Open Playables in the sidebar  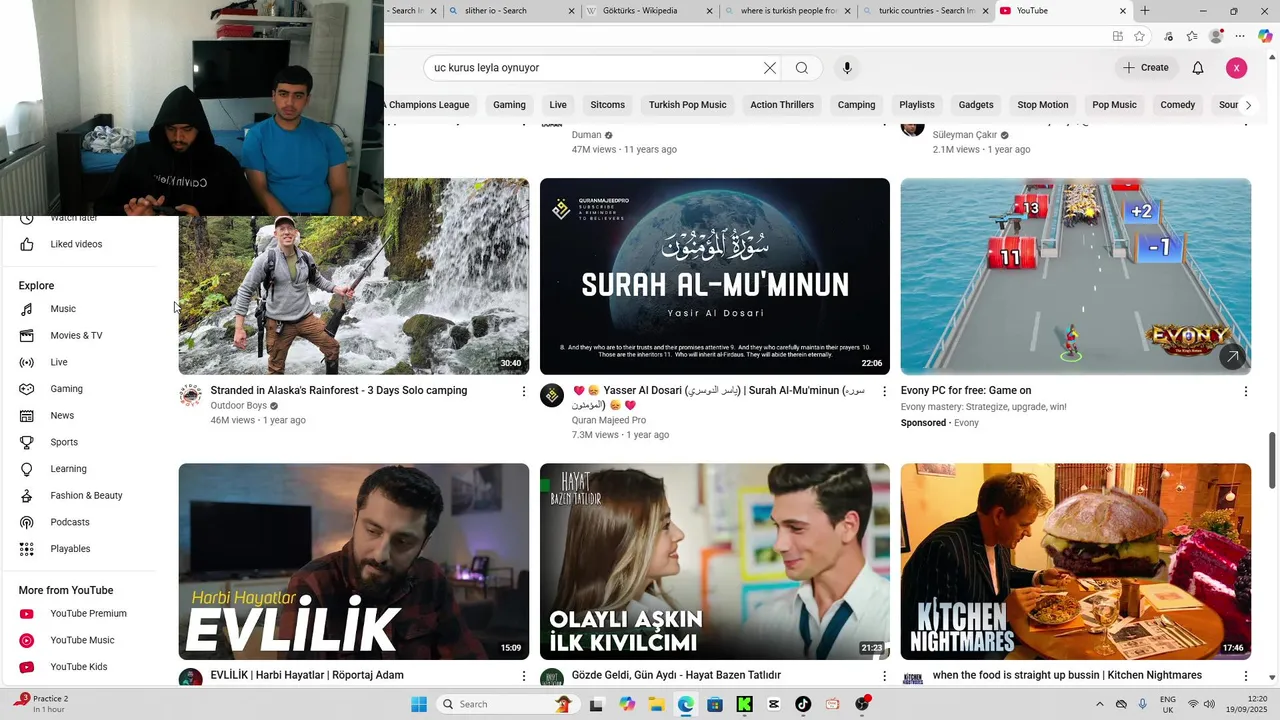tap(70, 549)
